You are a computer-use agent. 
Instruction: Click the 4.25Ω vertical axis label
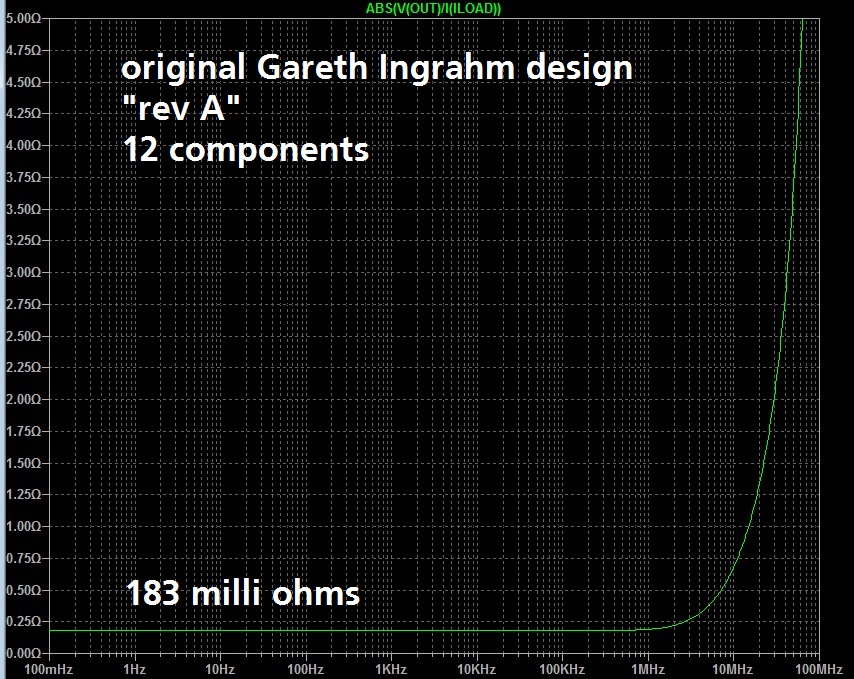coord(23,114)
